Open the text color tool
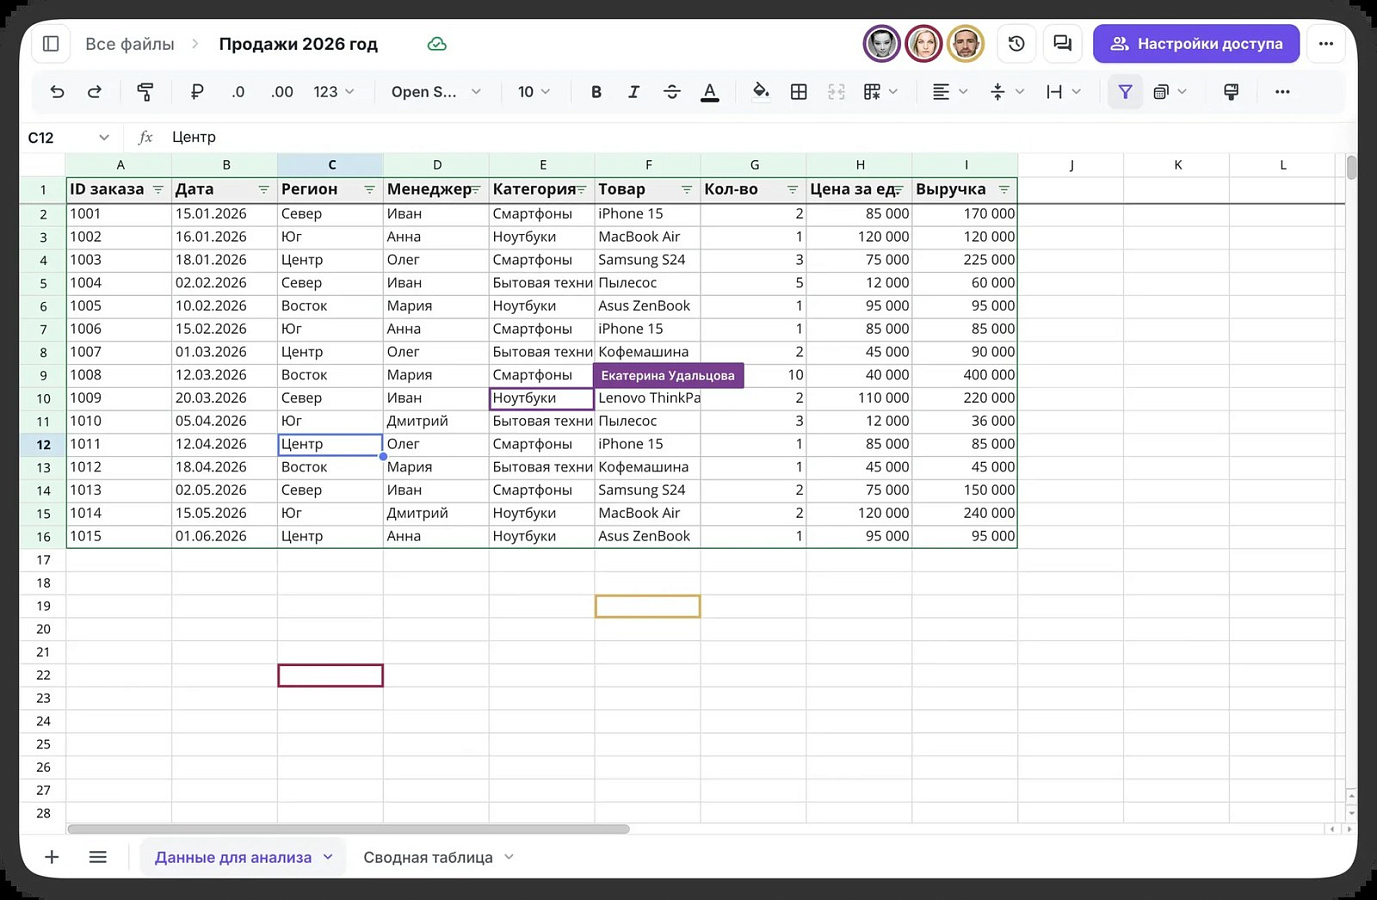Viewport: 1377px width, 900px height. tap(710, 92)
